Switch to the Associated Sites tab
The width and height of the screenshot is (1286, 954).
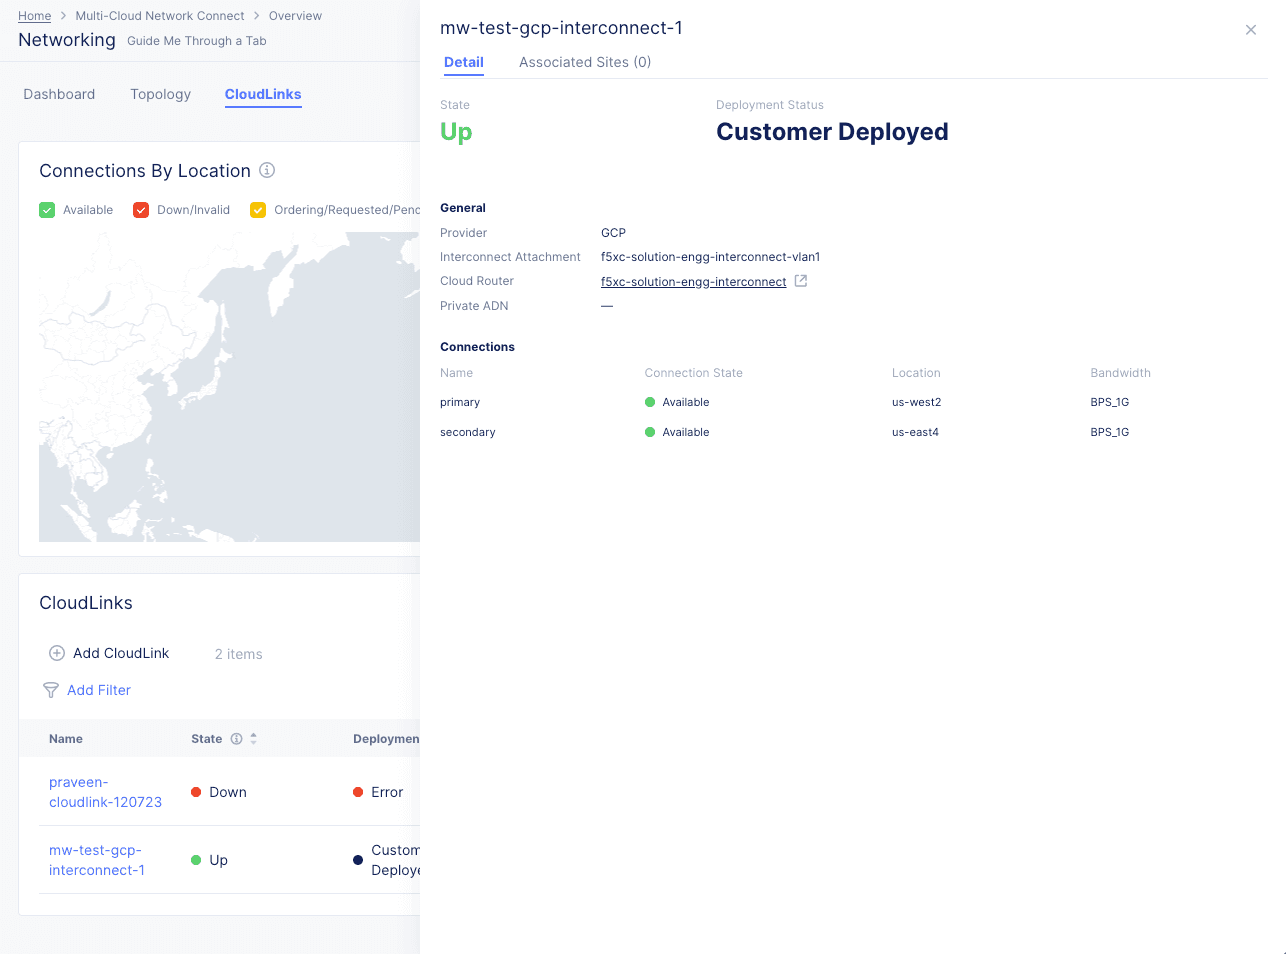click(x=585, y=62)
